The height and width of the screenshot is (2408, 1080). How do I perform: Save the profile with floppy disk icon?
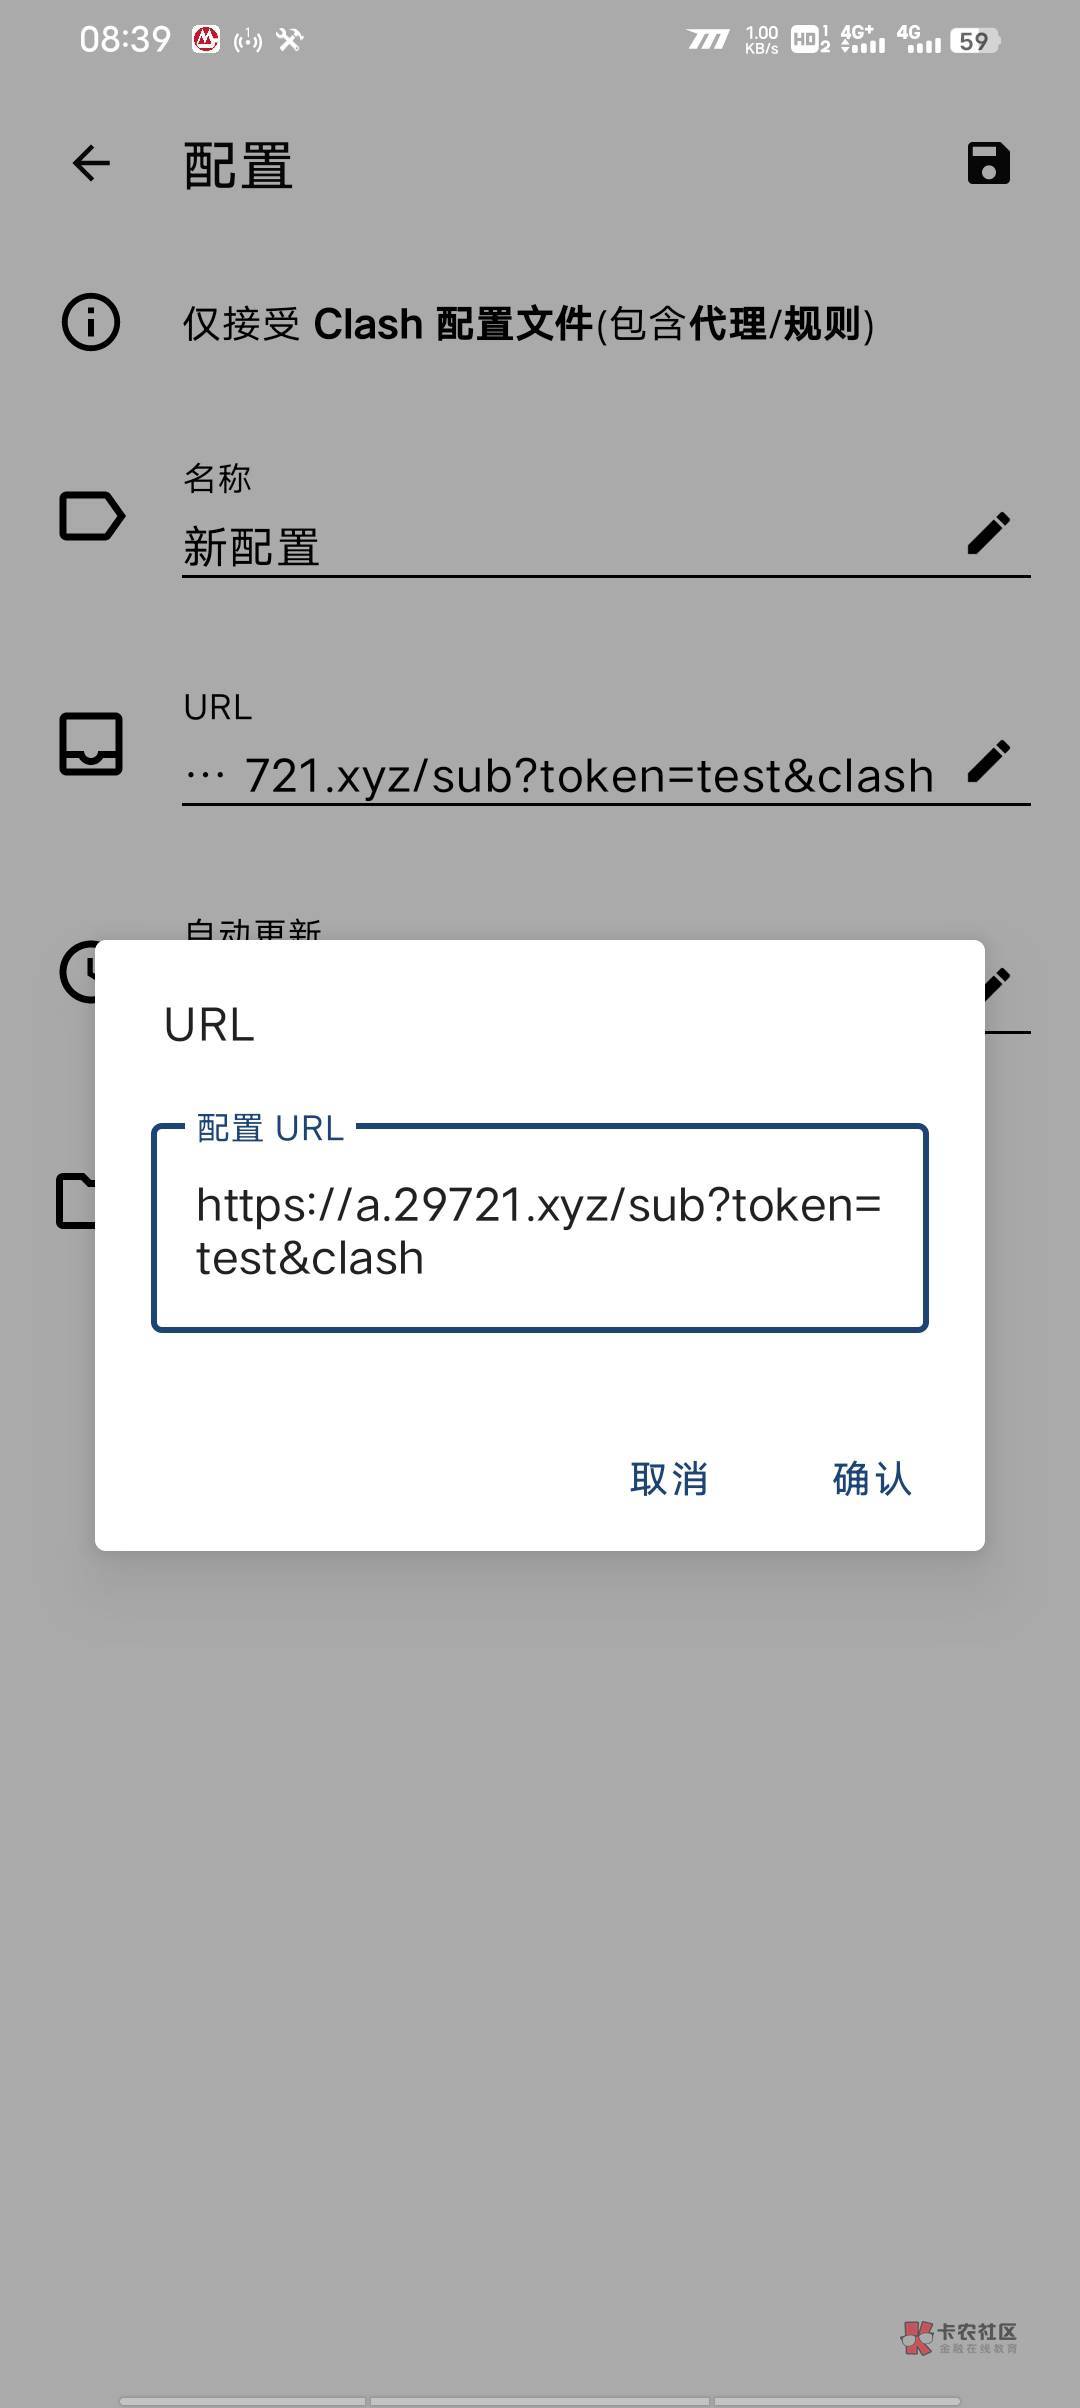point(988,163)
